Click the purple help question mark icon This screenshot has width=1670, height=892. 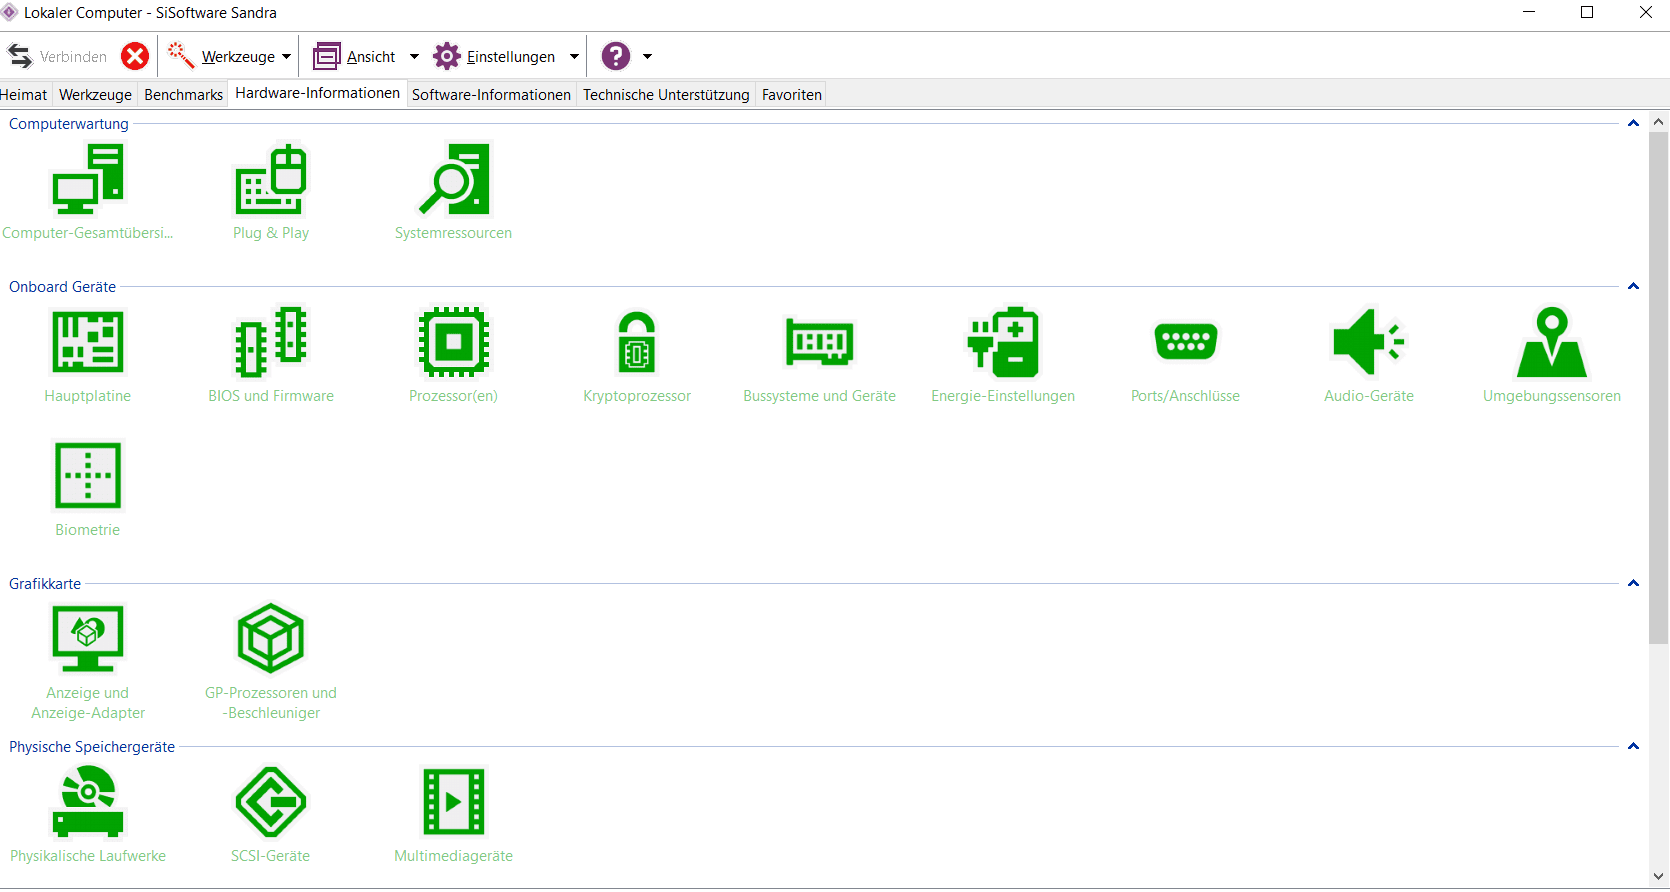(x=616, y=56)
